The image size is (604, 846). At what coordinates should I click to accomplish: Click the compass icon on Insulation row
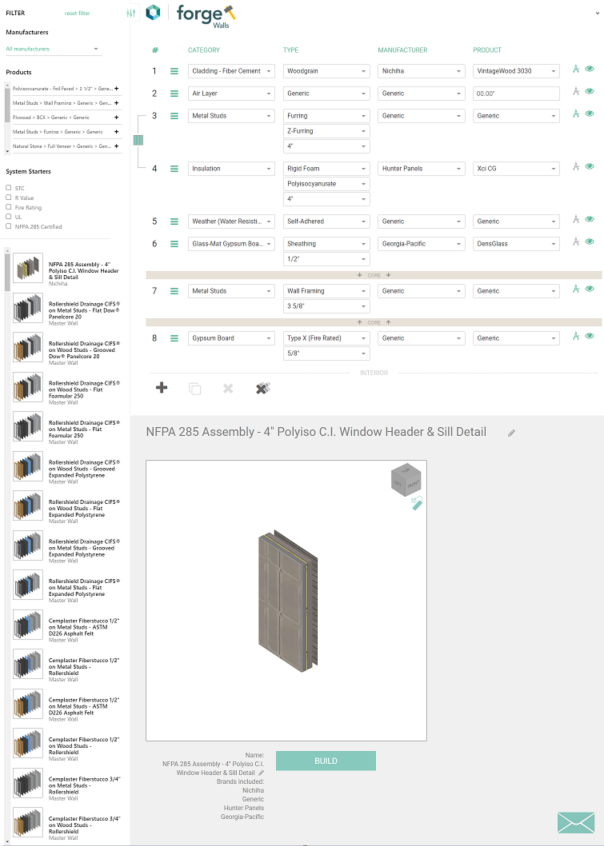click(x=576, y=167)
